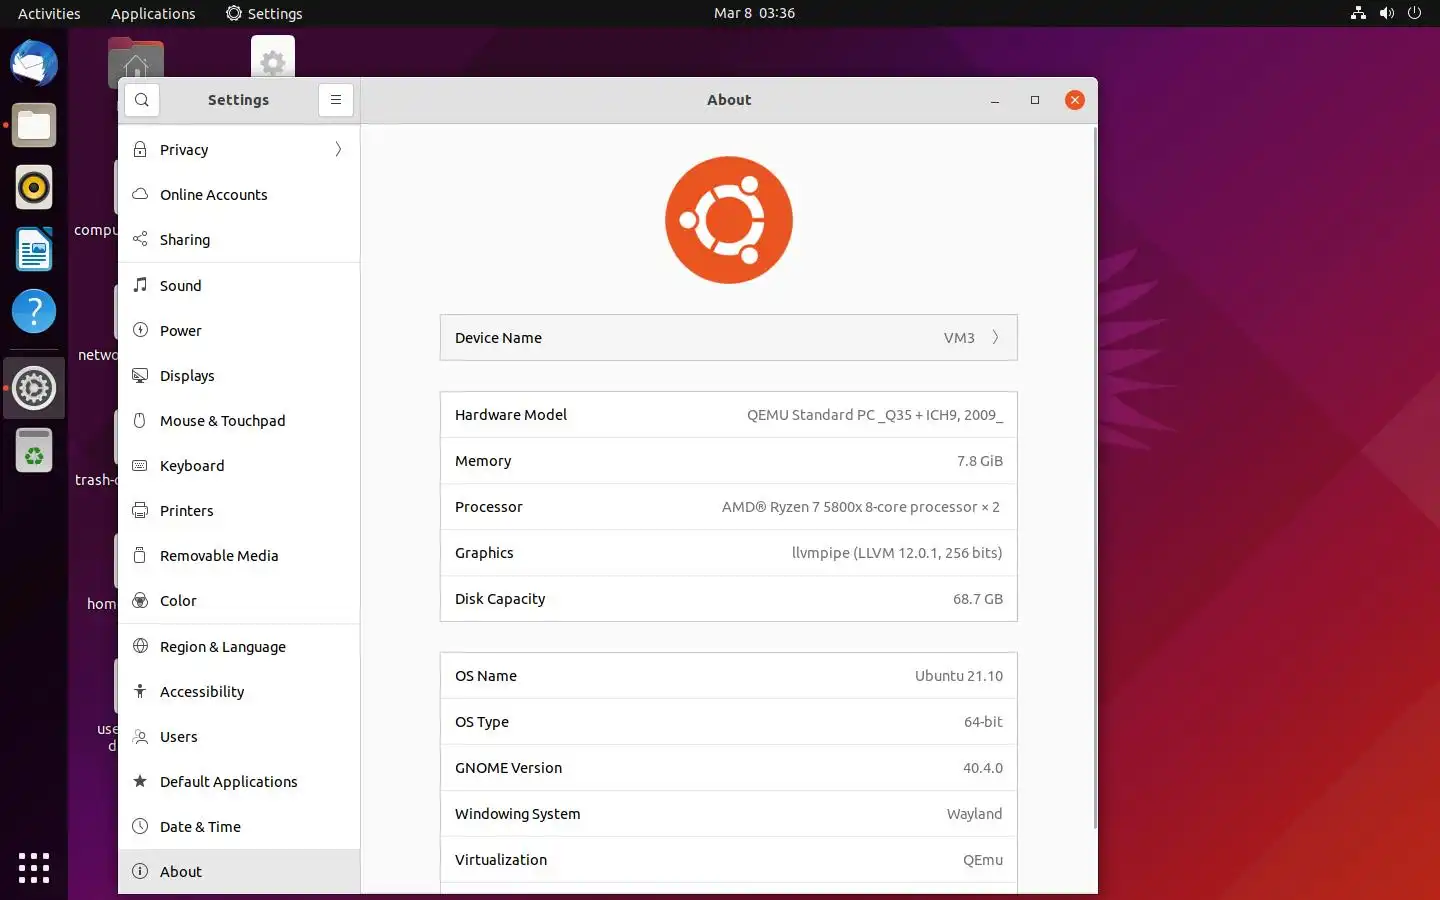Image resolution: width=1440 pixels, height=900 pixels.
Task: Open Activities overview
Action: click(x=49, y=13)
